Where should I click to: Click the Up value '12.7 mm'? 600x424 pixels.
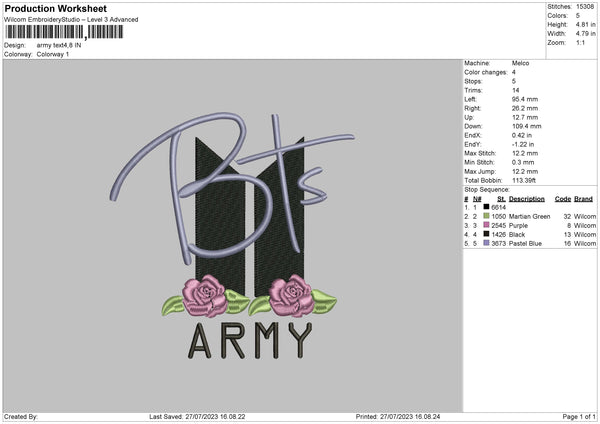click(x=525, y=117)
